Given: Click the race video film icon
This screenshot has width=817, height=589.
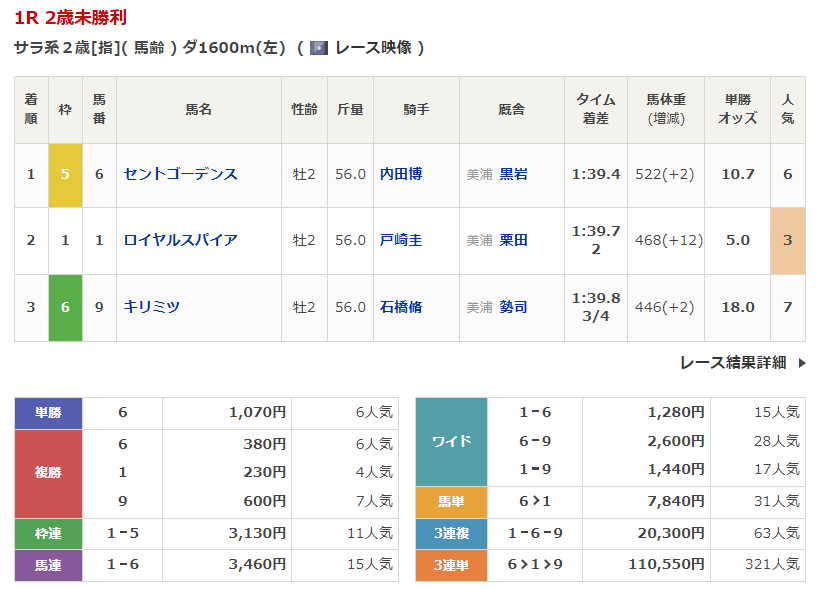Looking at the screenshot, I should click(x=319, y=47).
